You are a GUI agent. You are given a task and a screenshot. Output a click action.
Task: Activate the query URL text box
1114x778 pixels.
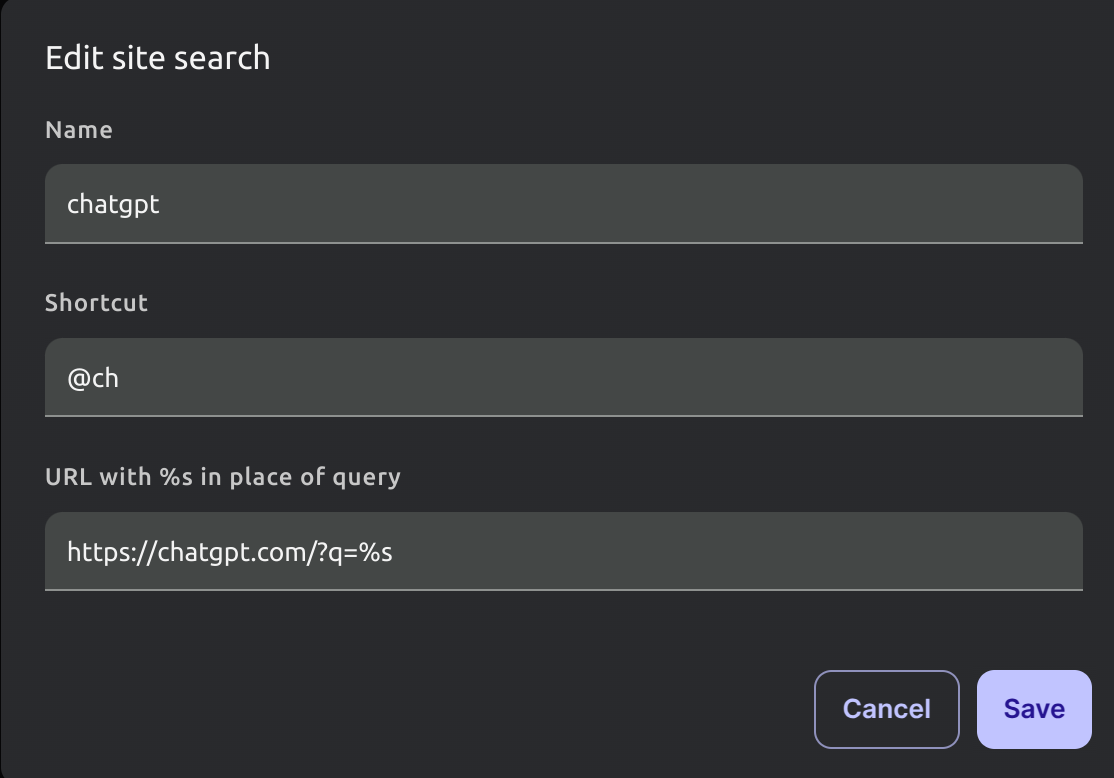click(x=563, y=551)
